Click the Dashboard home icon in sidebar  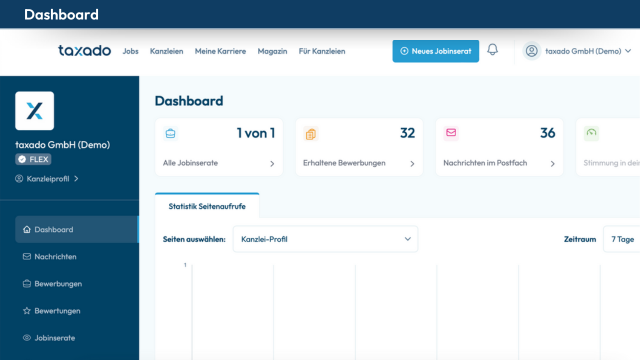(27, 229)
